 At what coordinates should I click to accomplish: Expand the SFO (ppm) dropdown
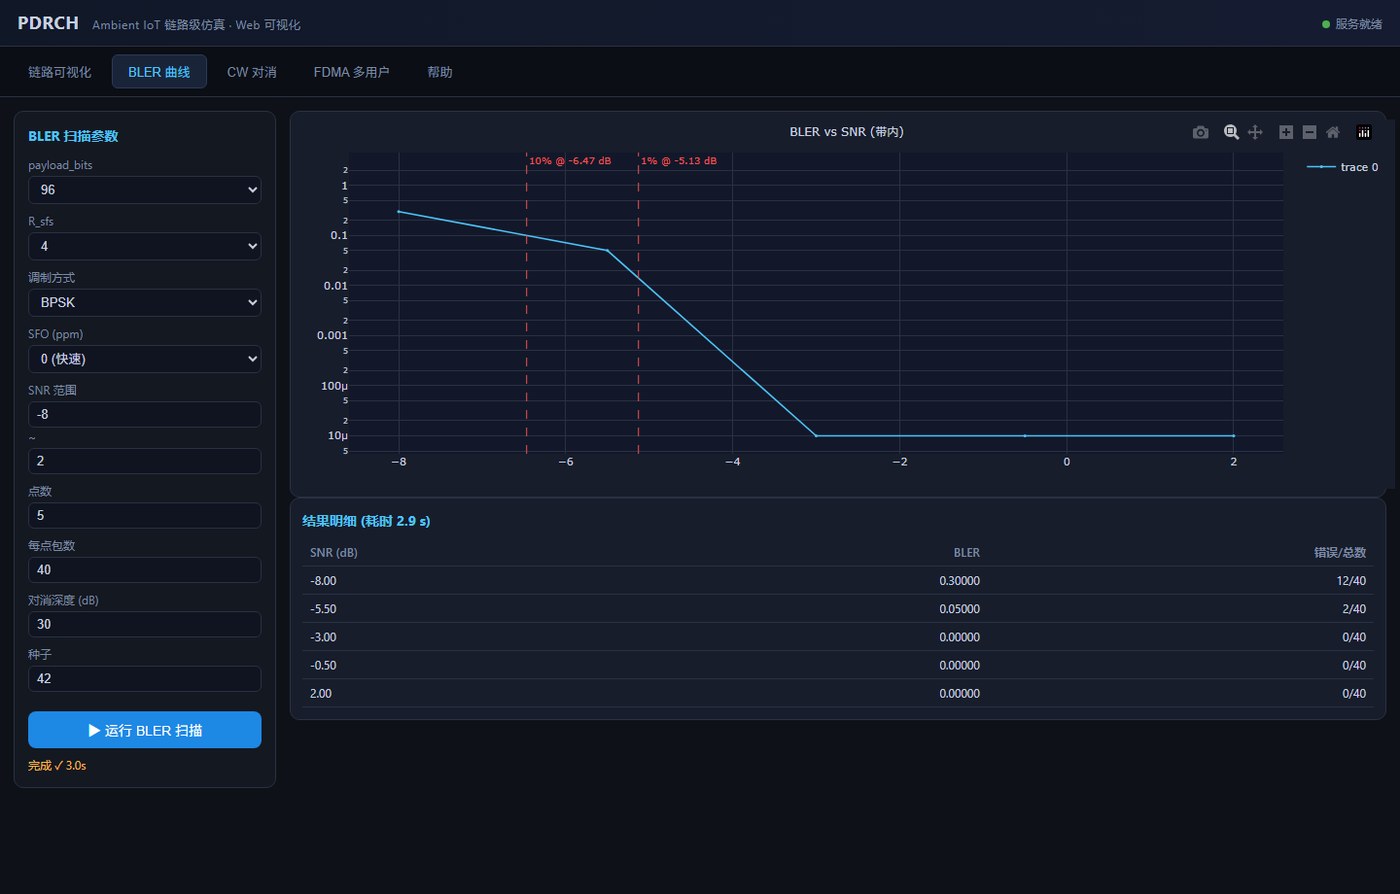tap(144, 359)
